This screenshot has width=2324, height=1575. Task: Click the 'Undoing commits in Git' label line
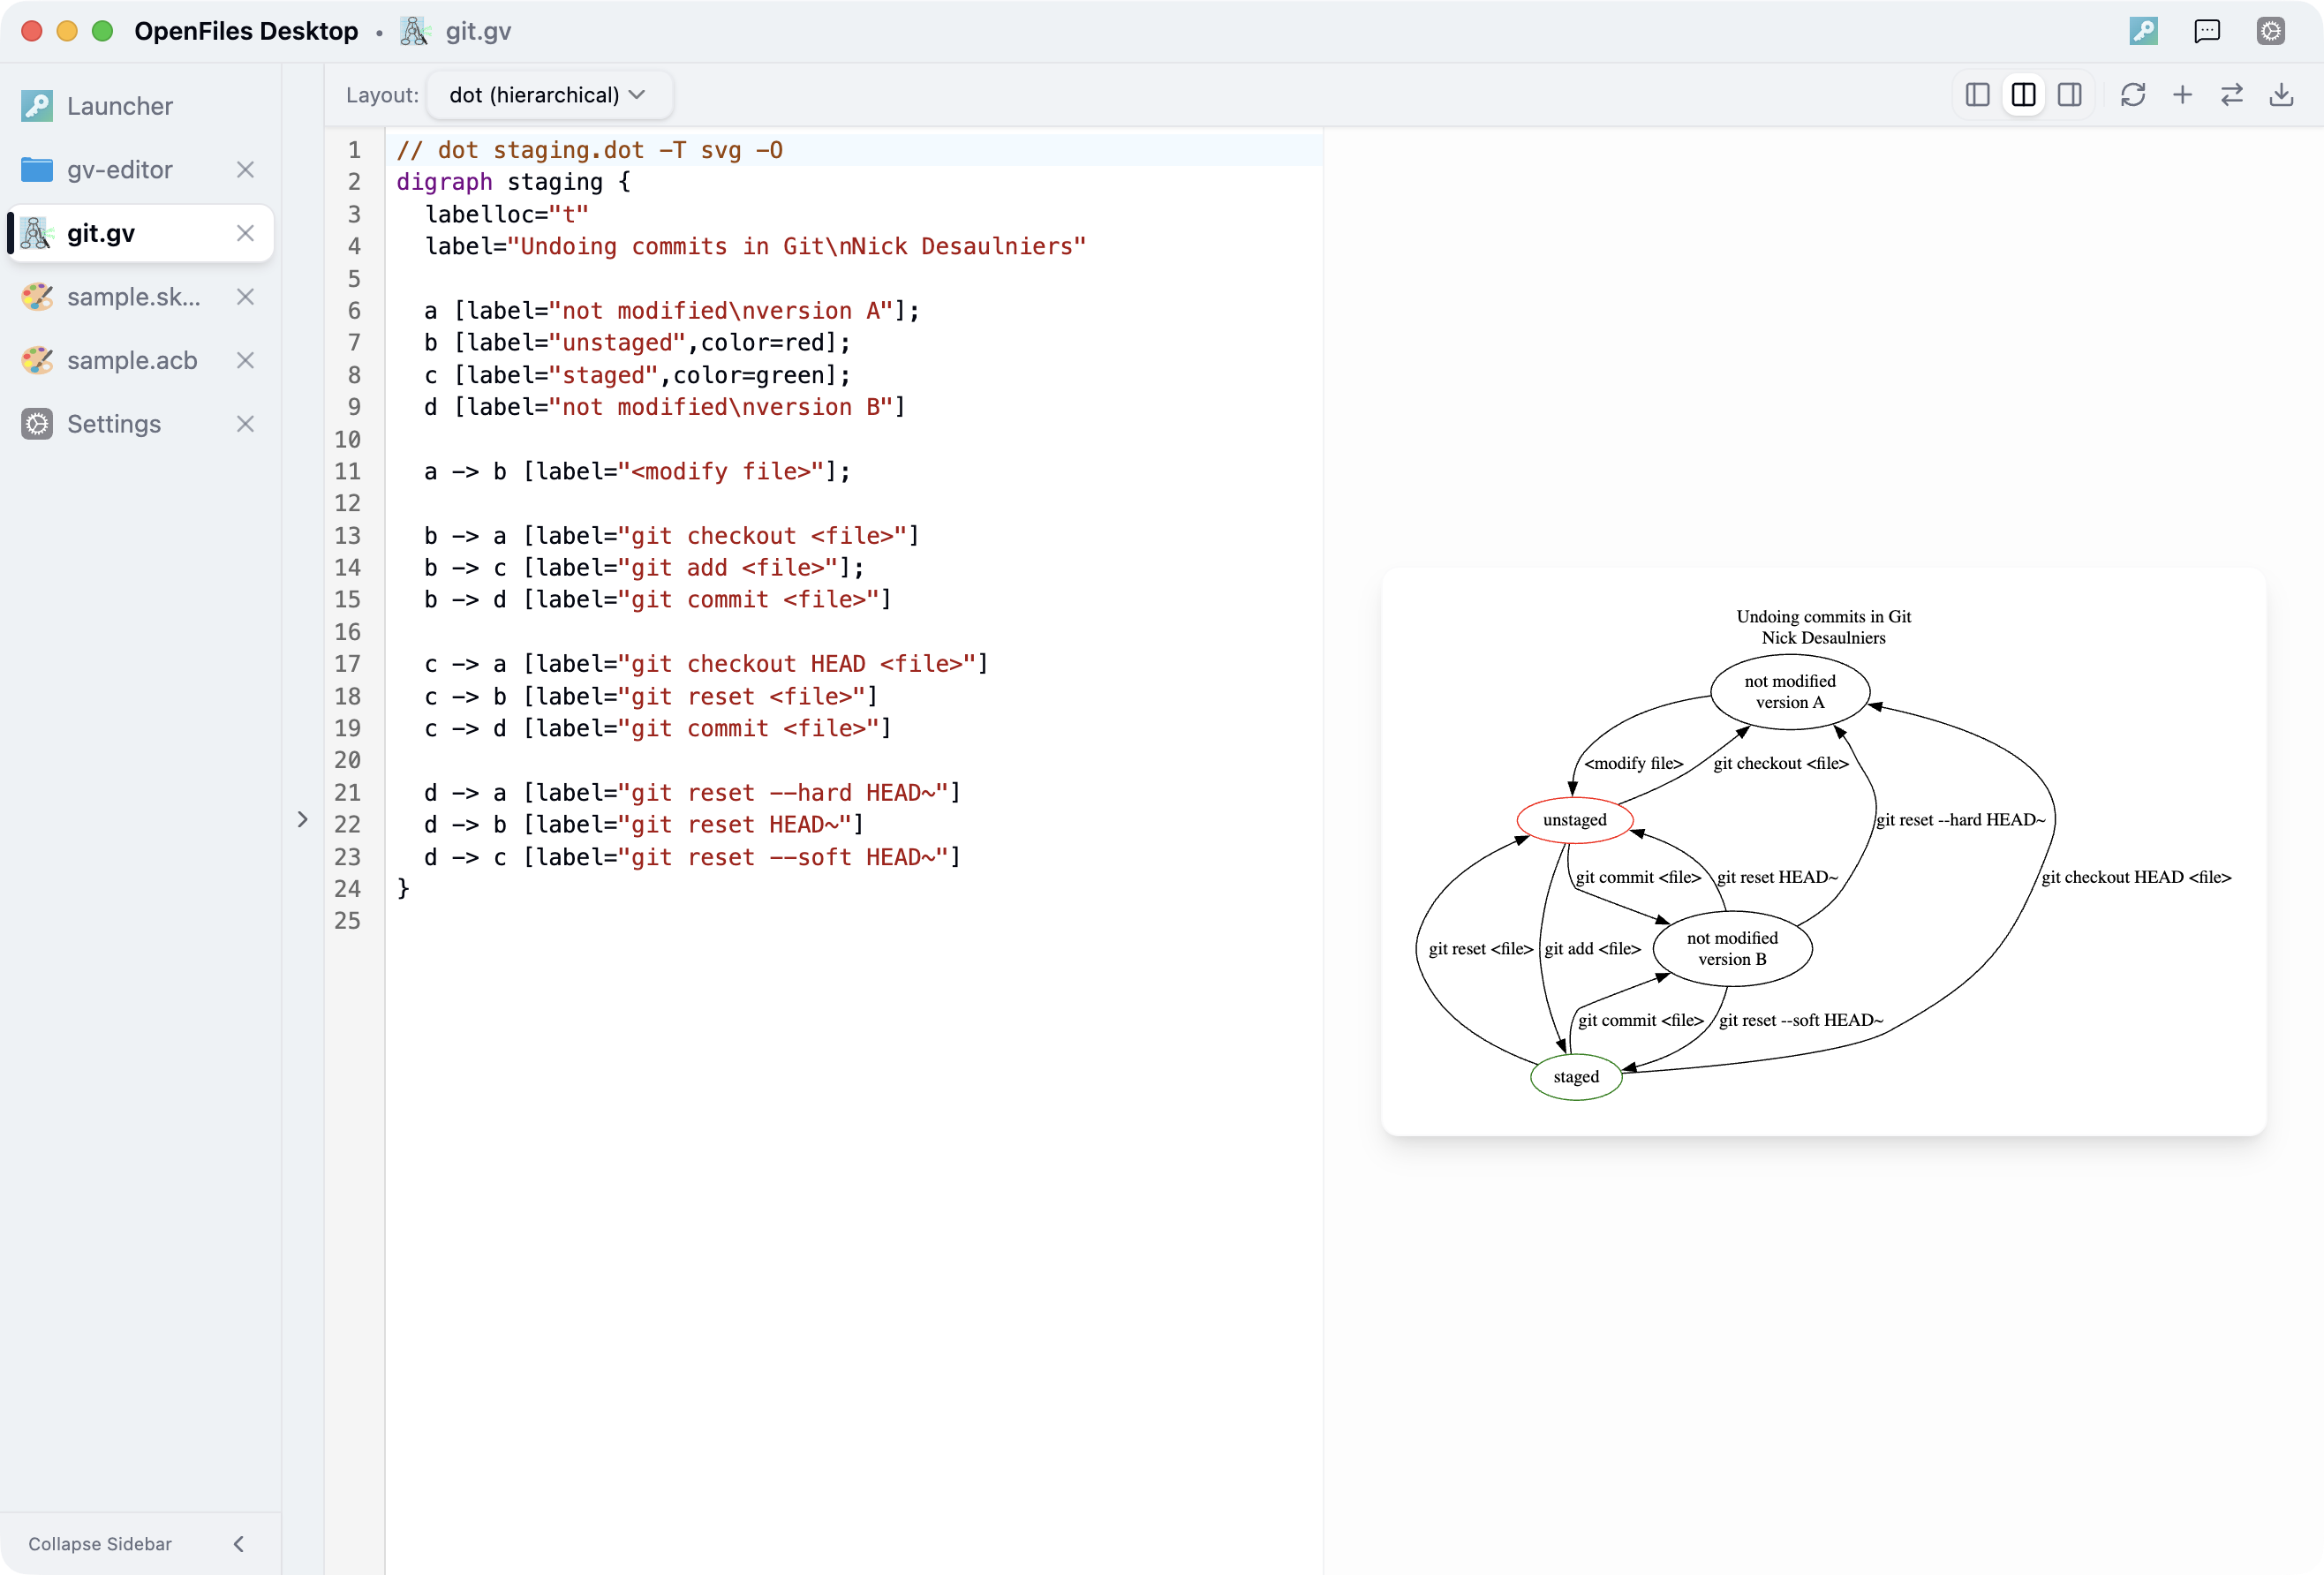coord(755,246)
